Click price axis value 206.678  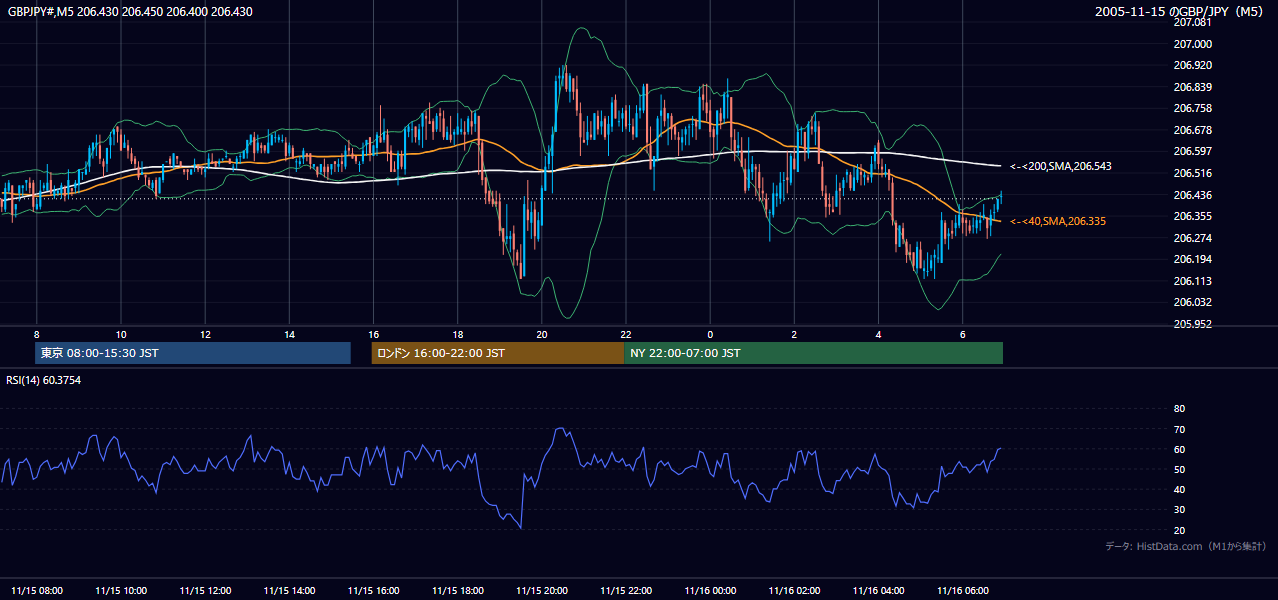[x=1193, y=130]
